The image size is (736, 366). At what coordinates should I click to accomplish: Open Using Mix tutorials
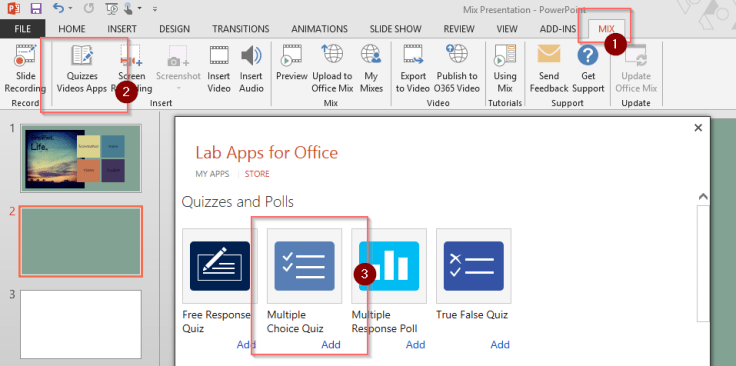pyautogui.click(x=505, y=69)
